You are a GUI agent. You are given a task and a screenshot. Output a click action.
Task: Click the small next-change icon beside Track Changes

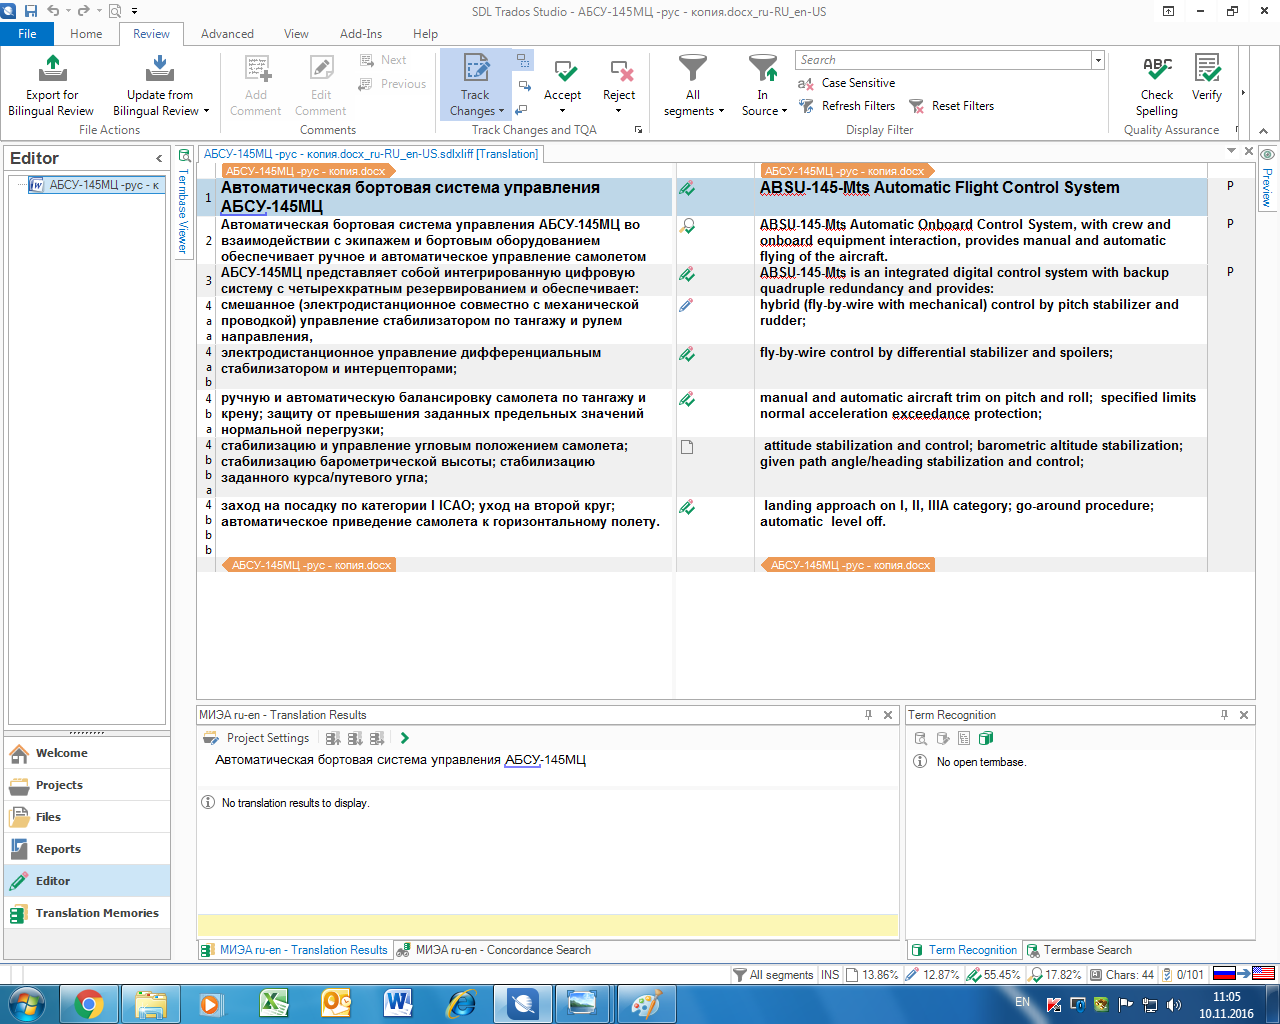tap(524, 84)
